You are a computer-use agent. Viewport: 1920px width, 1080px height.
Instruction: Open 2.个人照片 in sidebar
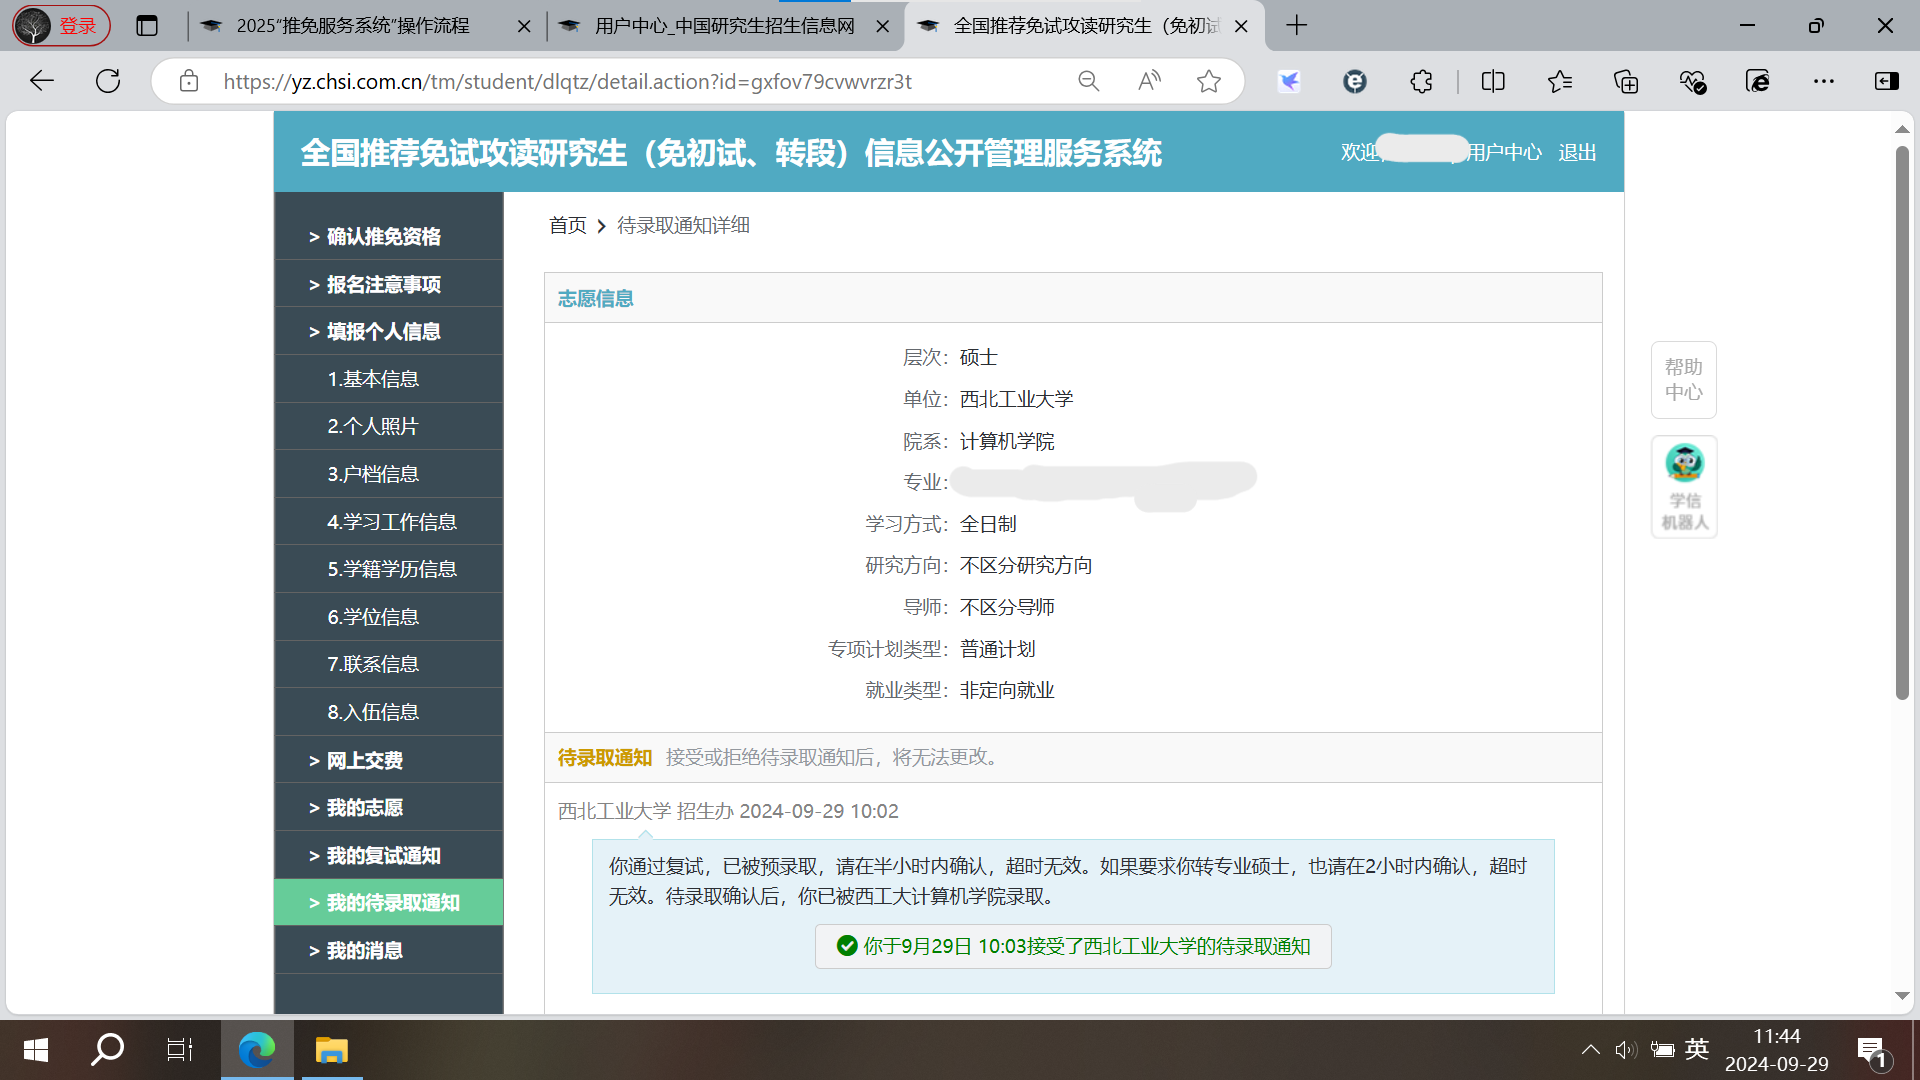(x=389, y=426)
